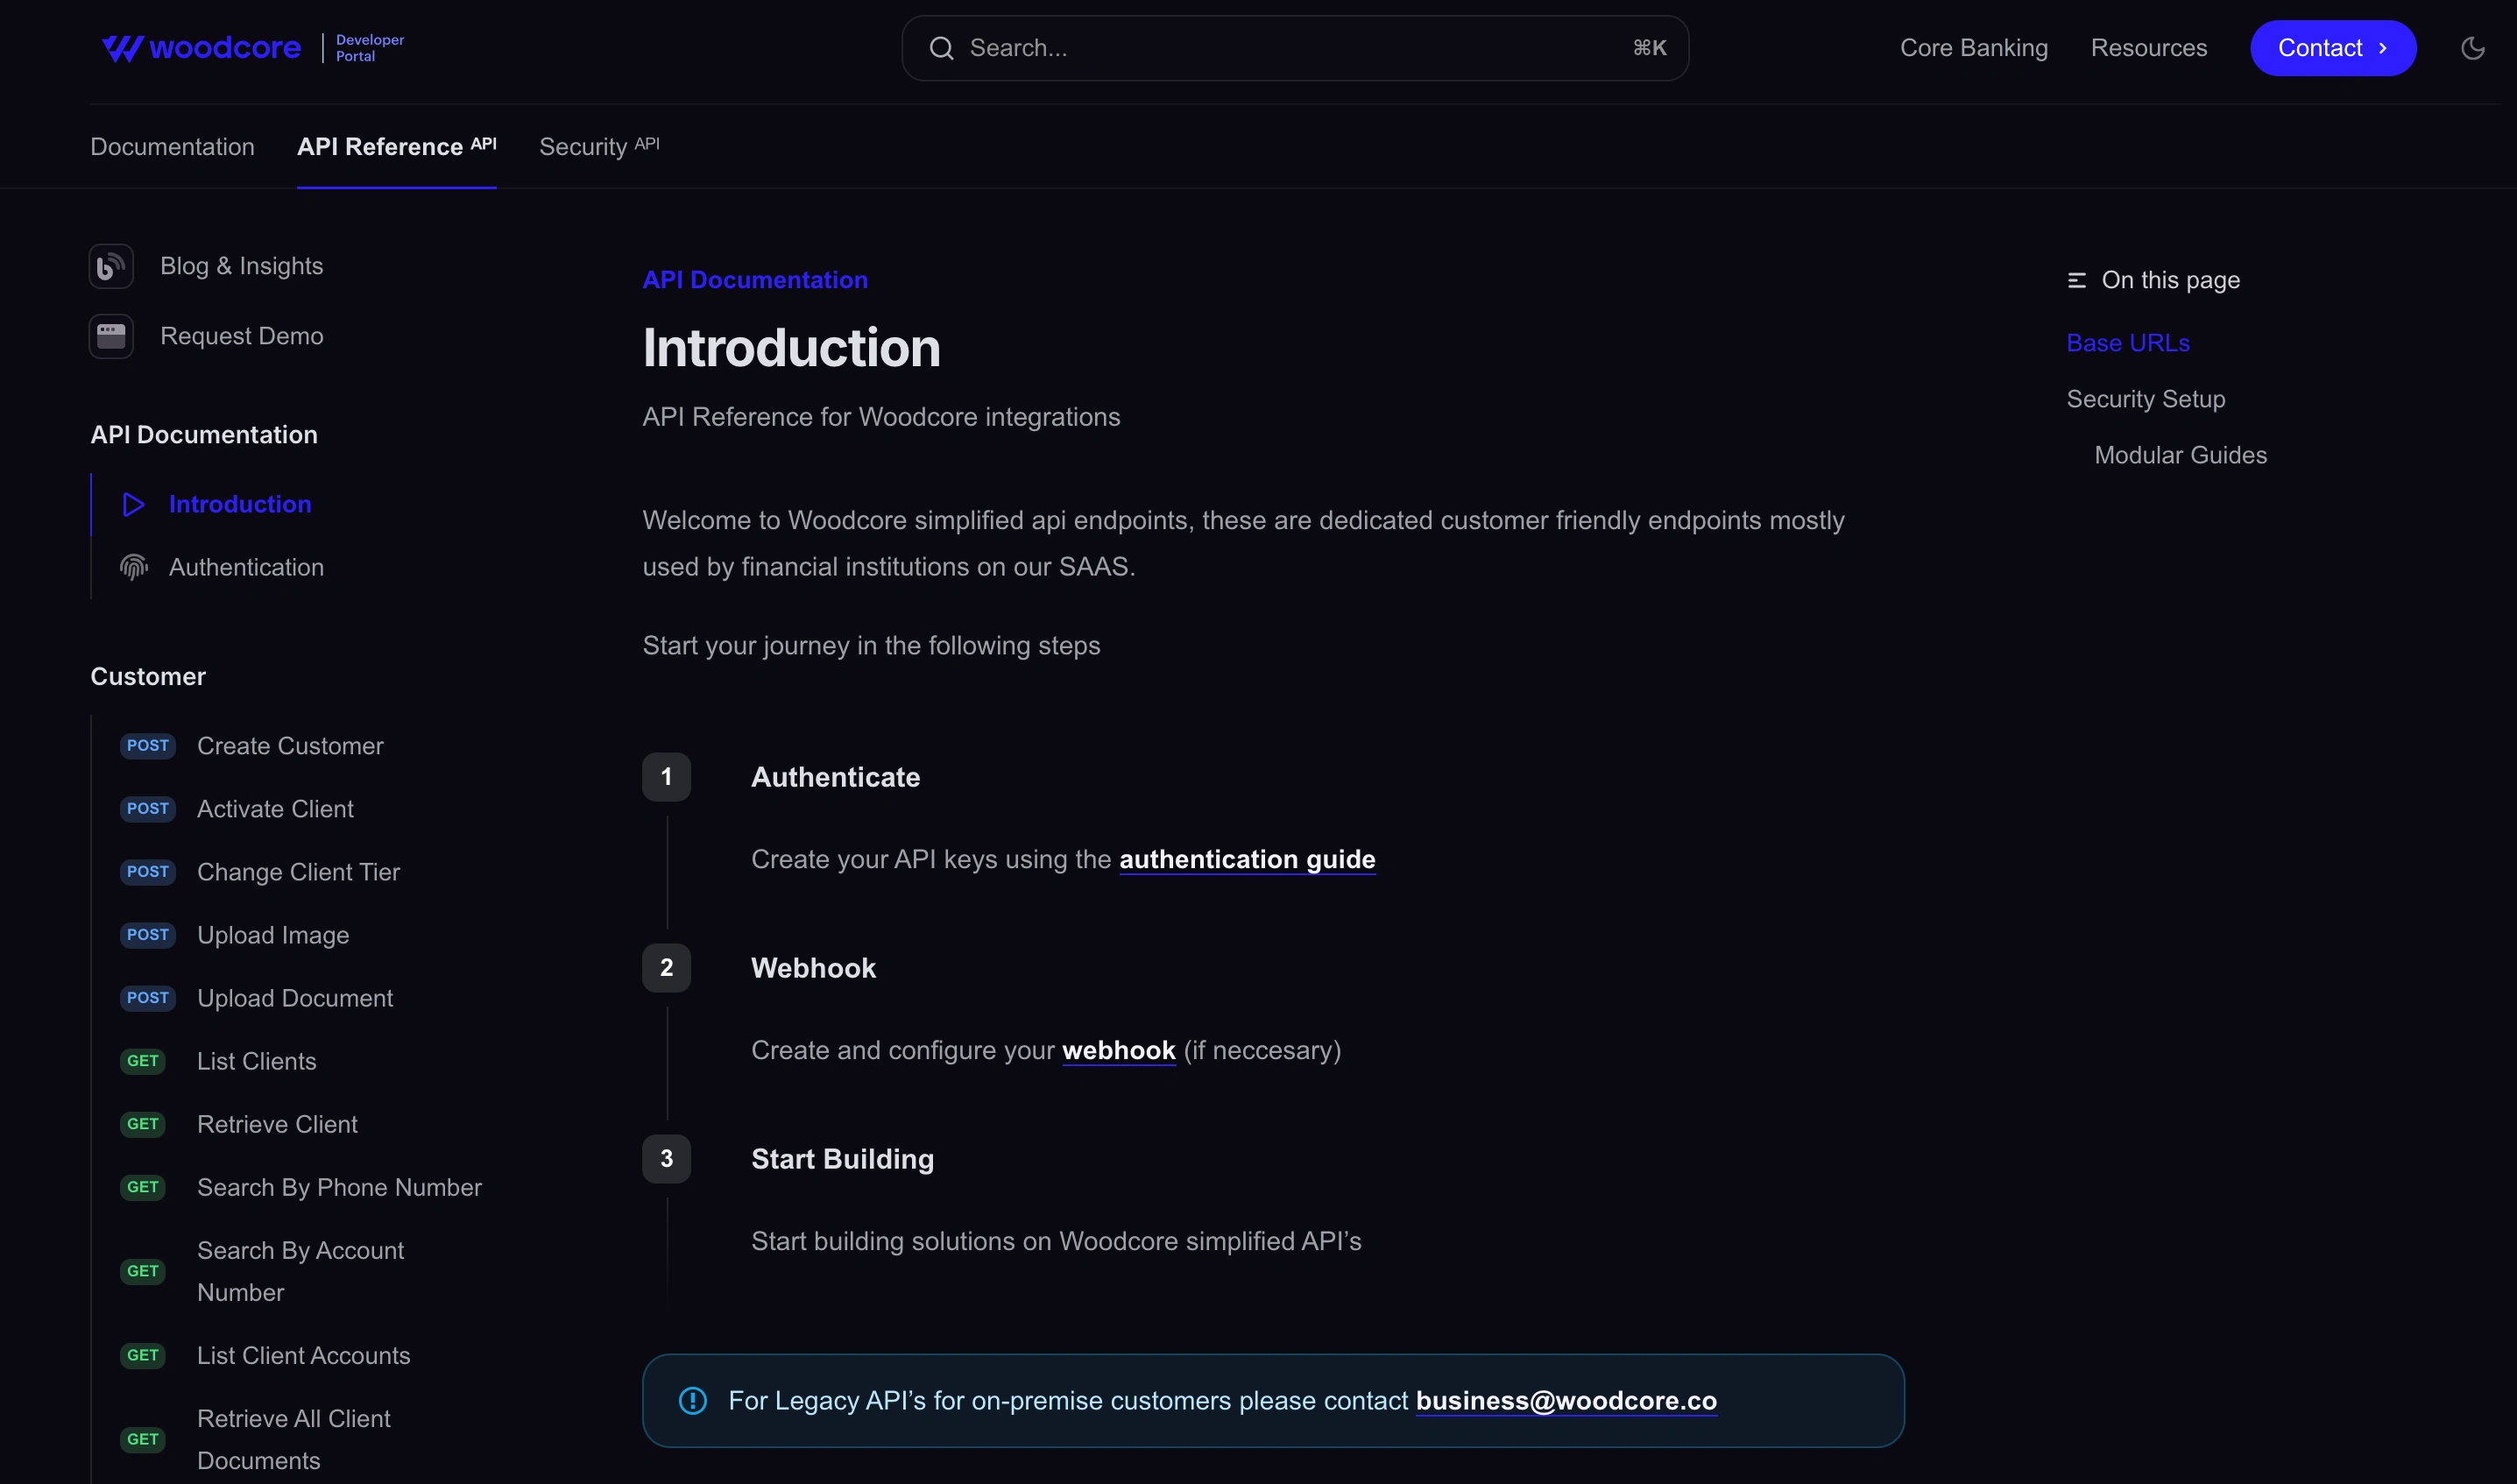
Task: Click the Authentication fingerprint icon
Action: click(133, 567)
